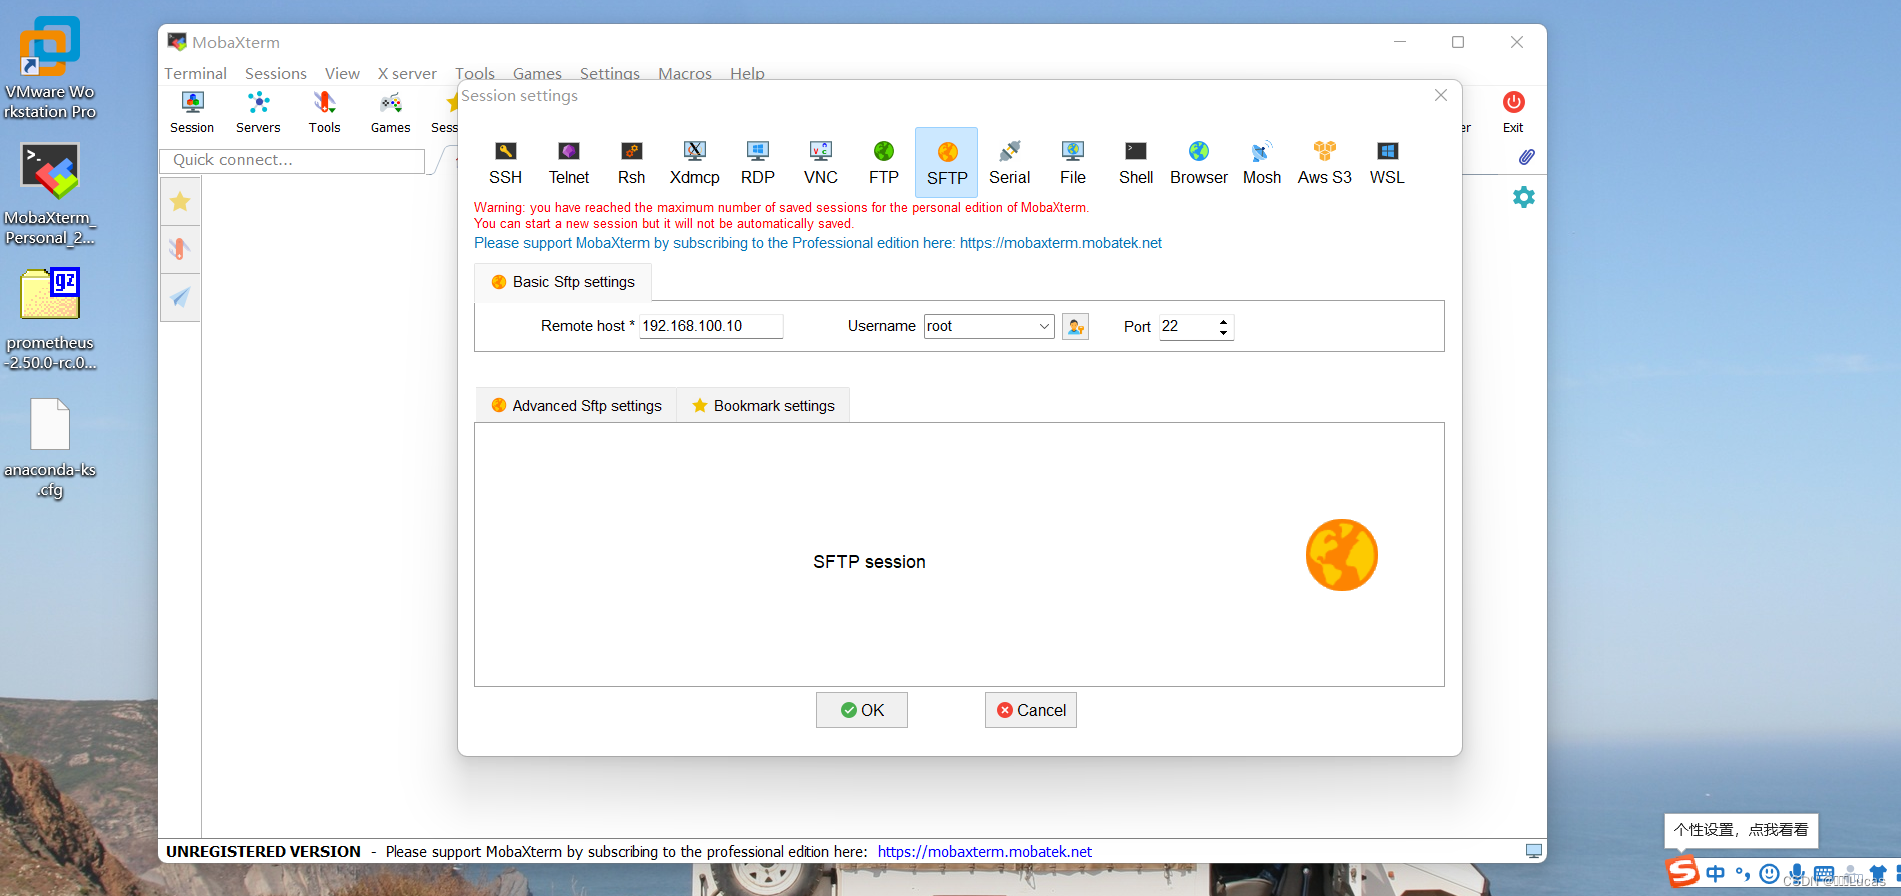Switch to Advanced Sftp settings tab

click(x=576, y=405)
